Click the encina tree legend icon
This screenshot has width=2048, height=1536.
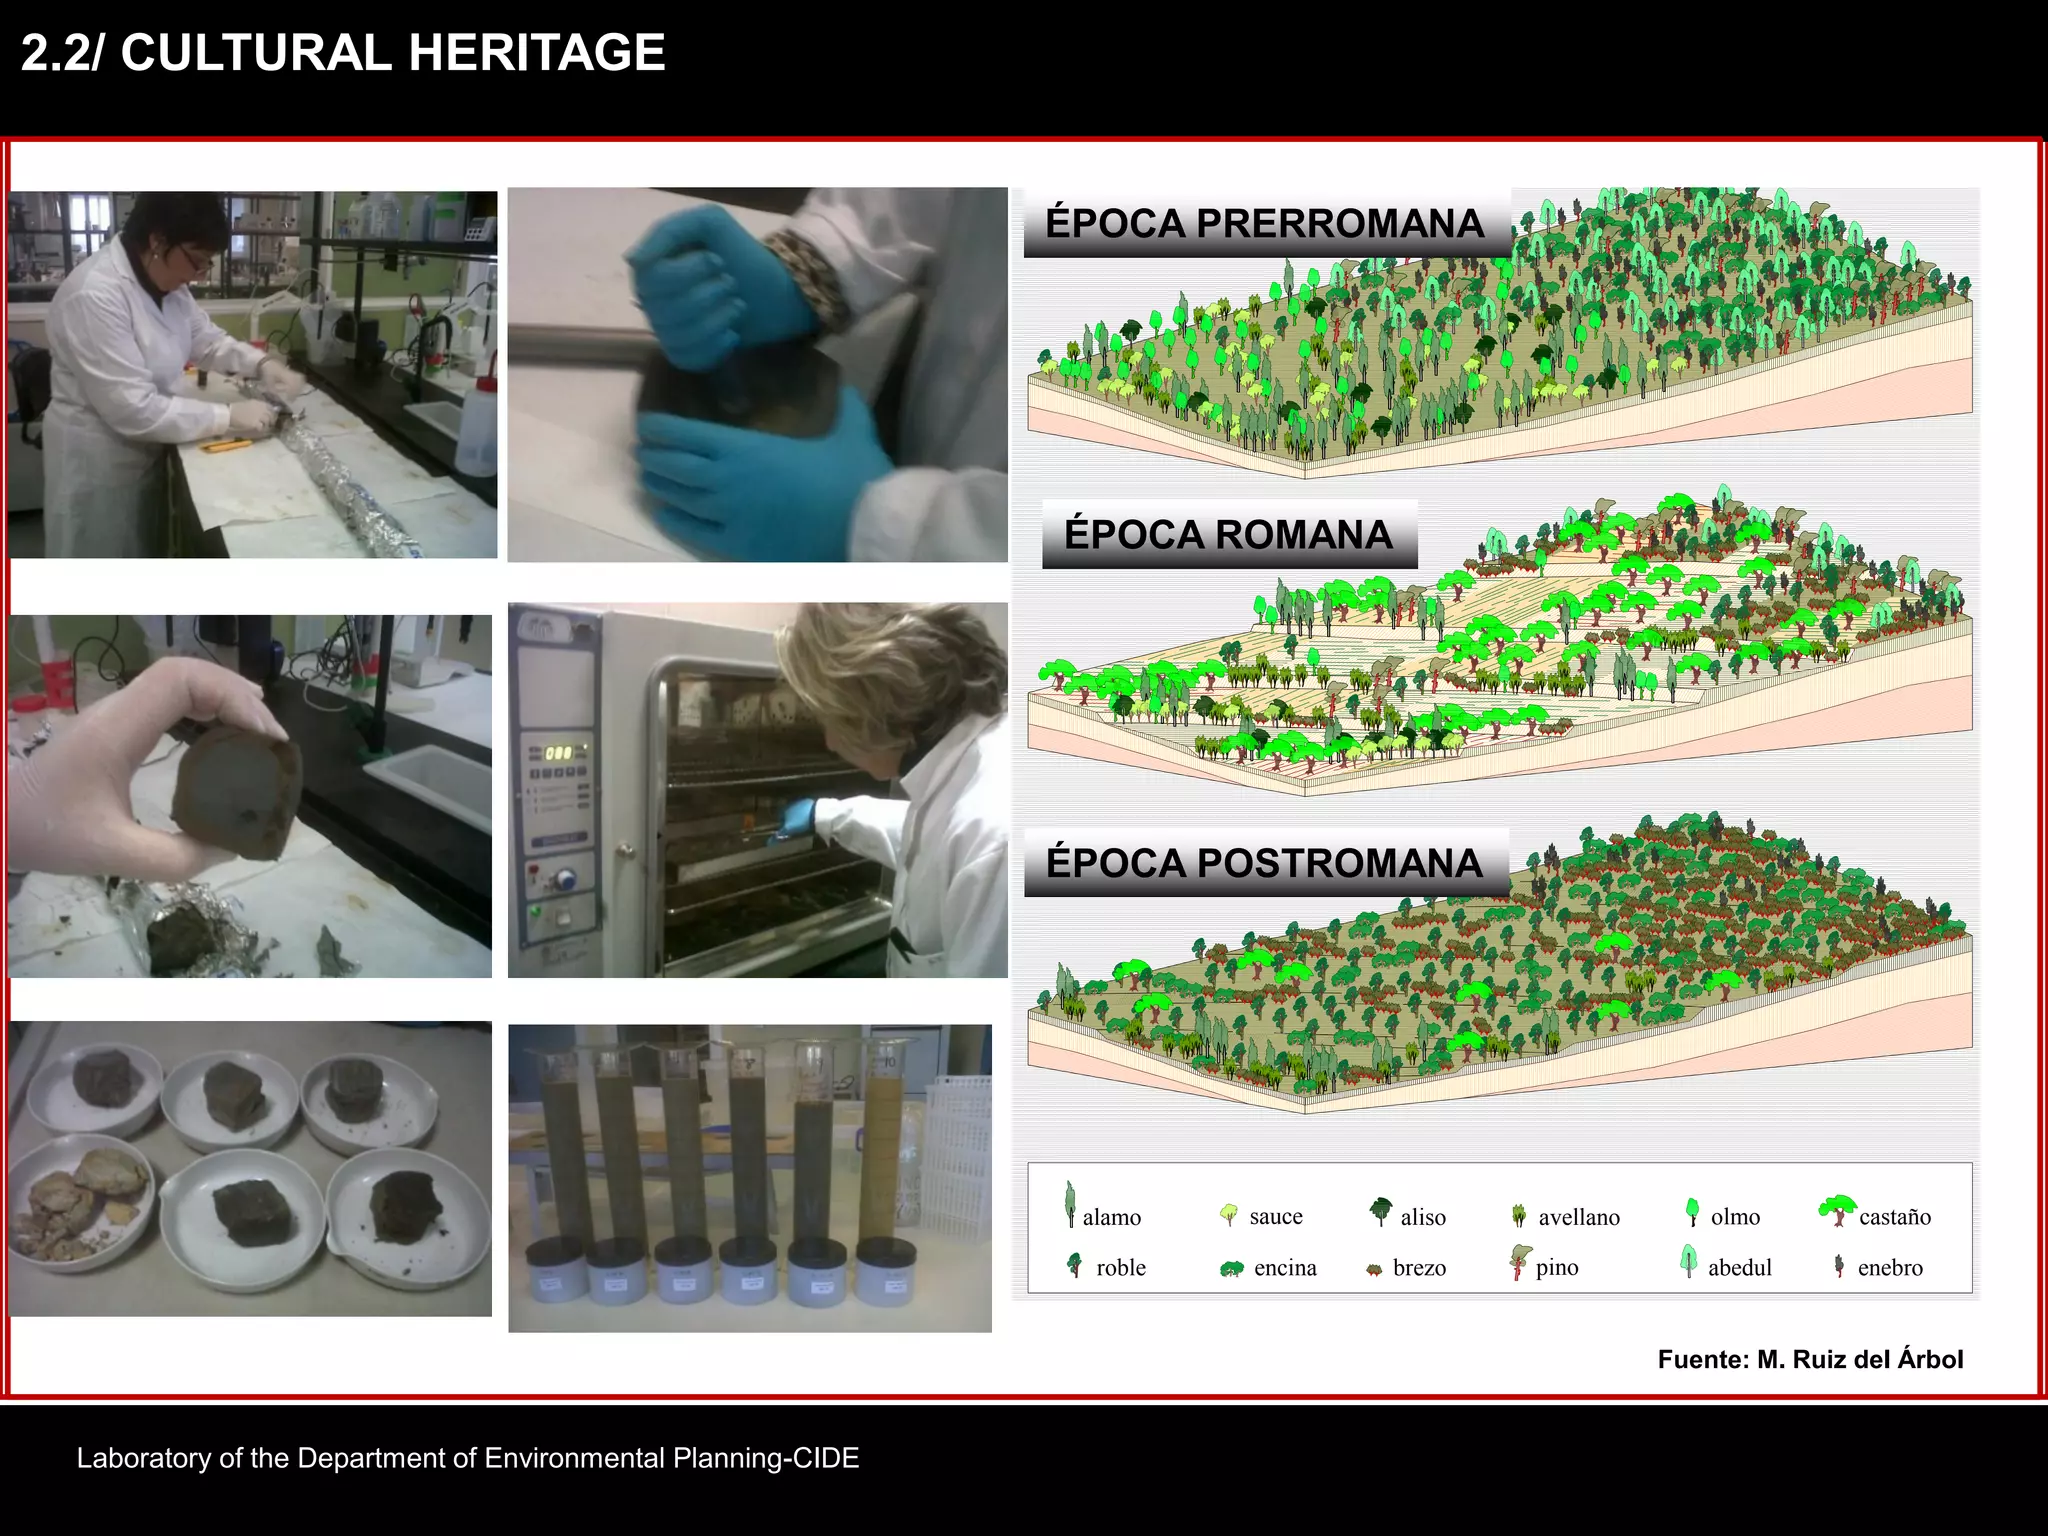1231,1269
